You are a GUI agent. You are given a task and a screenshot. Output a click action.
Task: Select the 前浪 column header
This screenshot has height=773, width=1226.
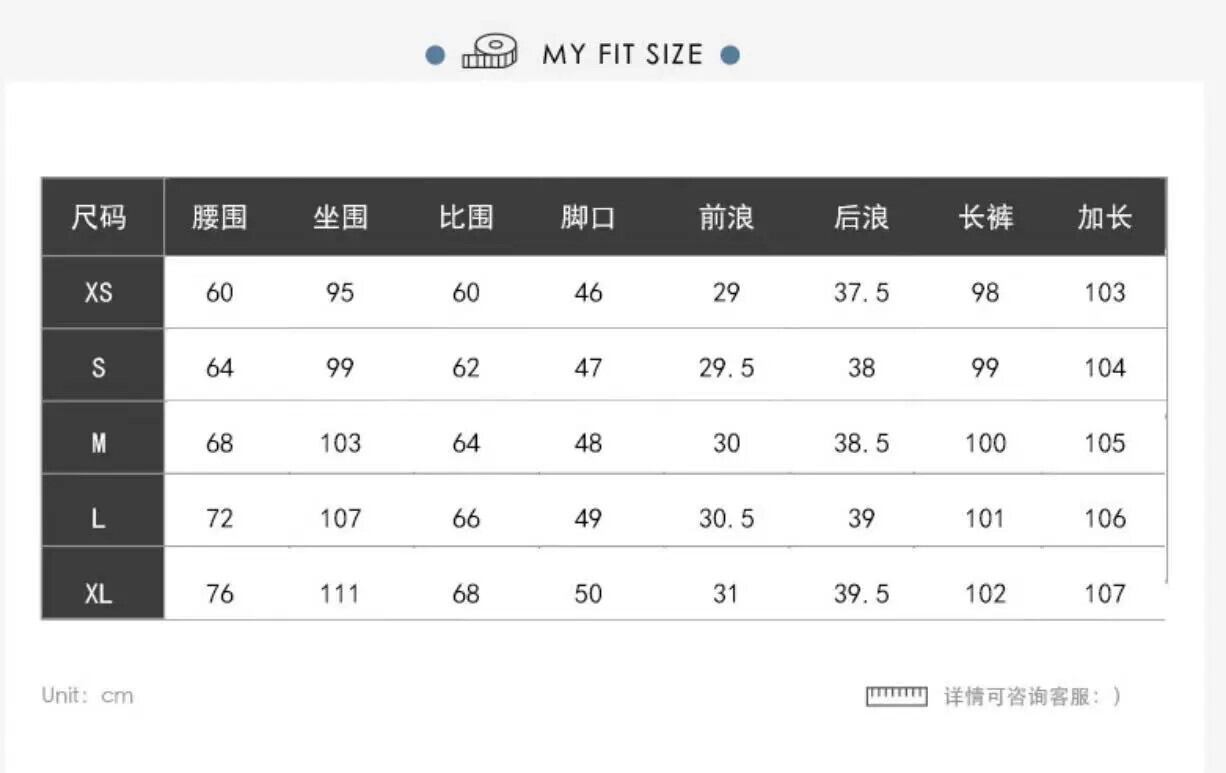726,217
